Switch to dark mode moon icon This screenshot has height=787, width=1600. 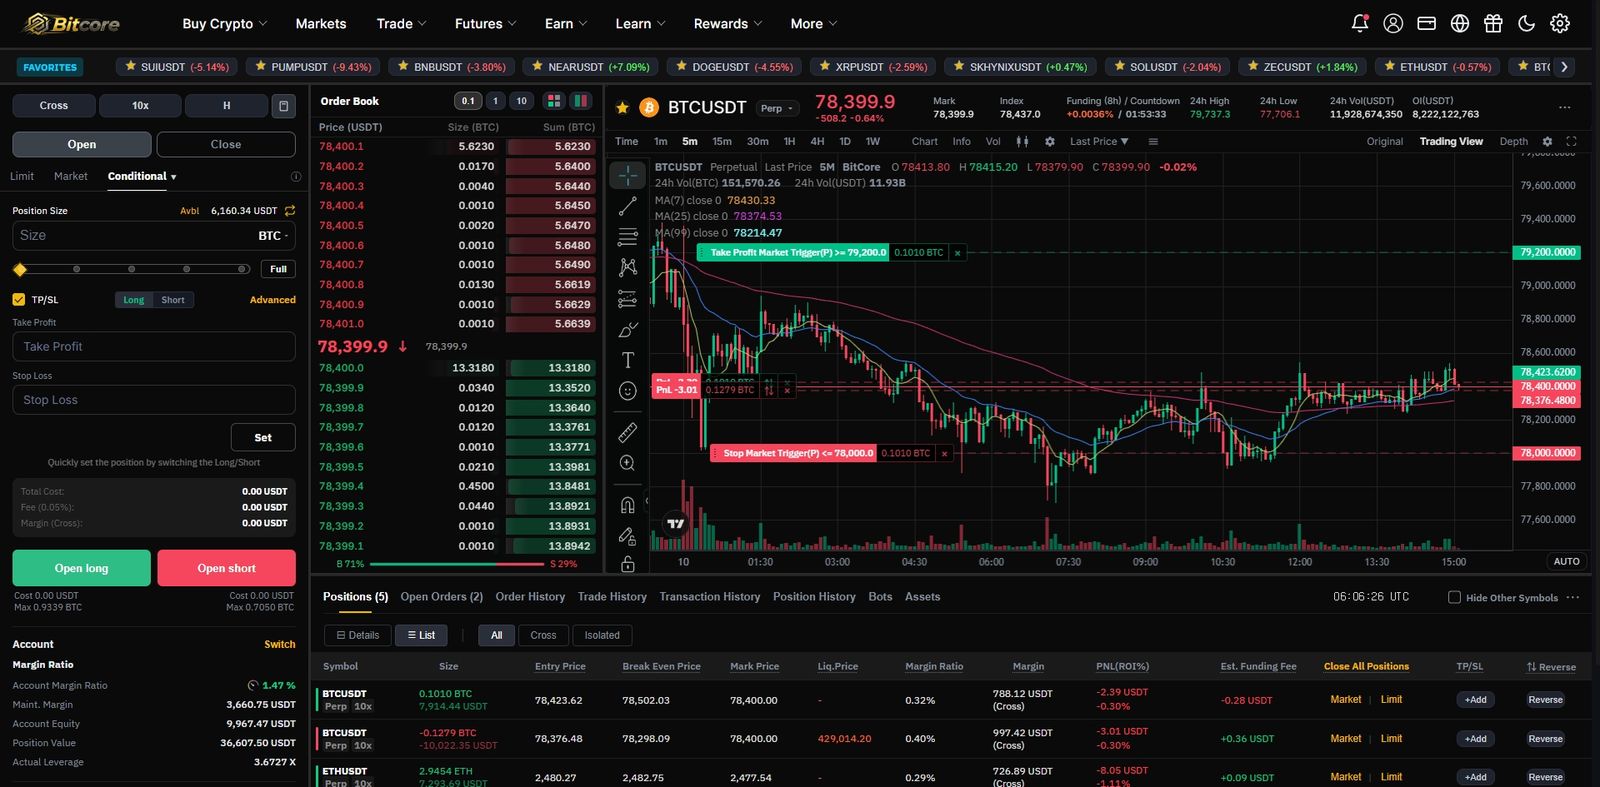(1526, 23)
